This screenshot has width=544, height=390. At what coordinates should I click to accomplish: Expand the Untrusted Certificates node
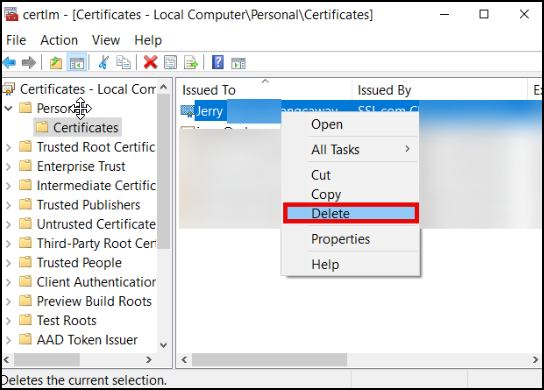click(x=9, y=224)
